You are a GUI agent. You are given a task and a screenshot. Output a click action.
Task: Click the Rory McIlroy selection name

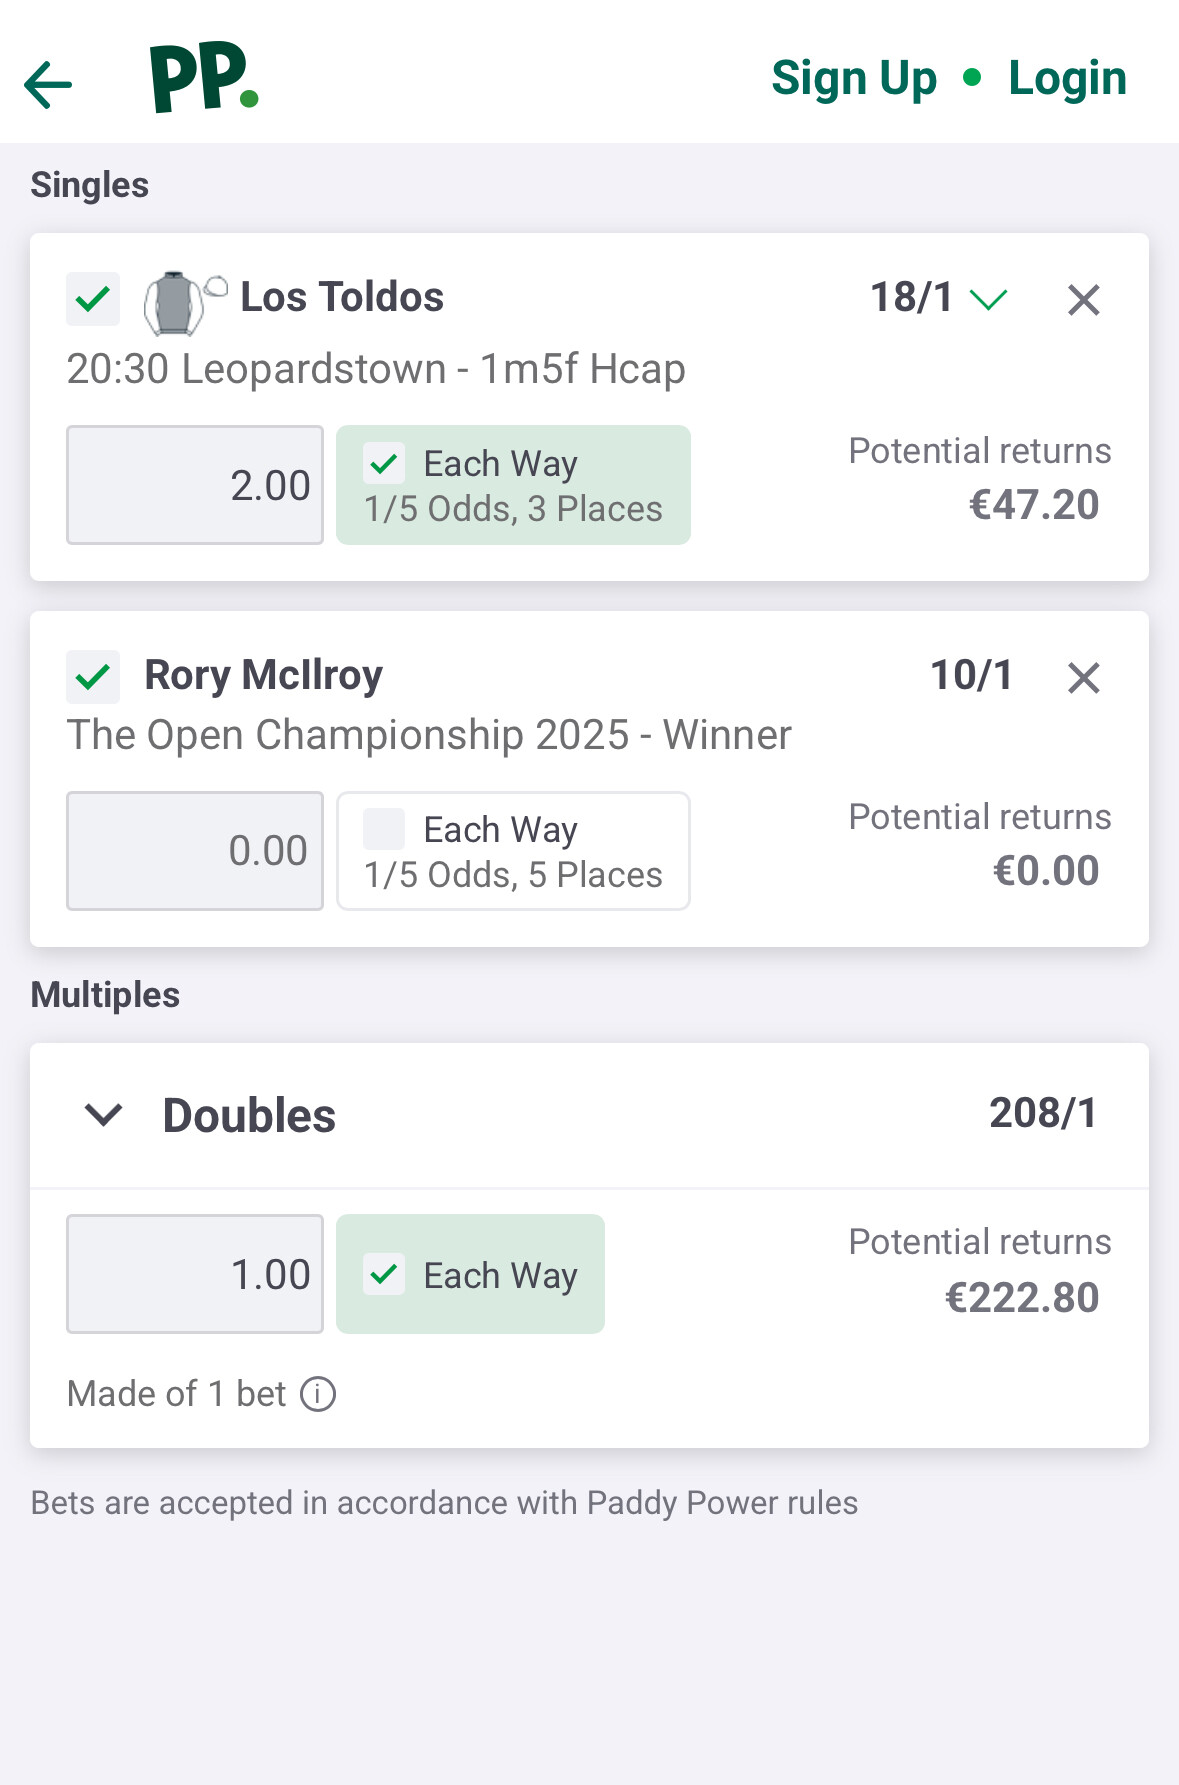tap(264, 675)
